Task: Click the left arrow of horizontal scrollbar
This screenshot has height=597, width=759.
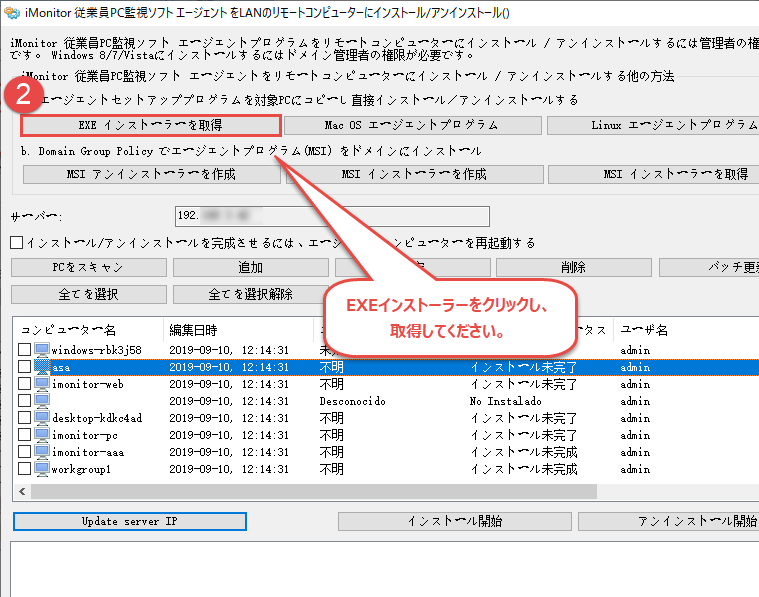Action: (x=22, y=491)
